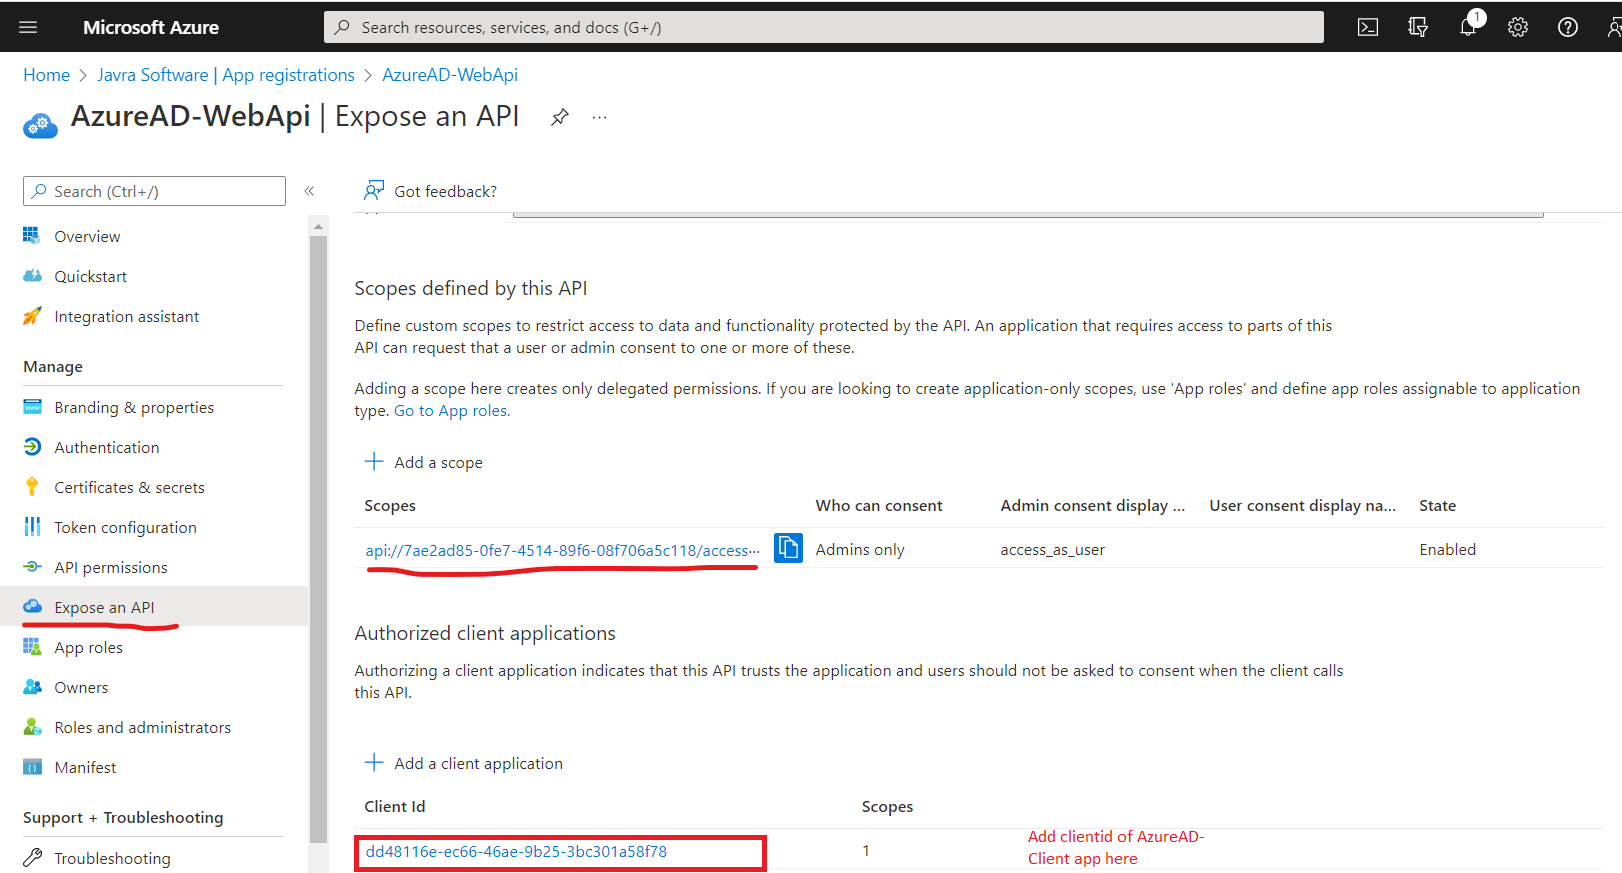This screenshot has width=1622, height=873.
Task: Pin the Expose an API blade
Action: (560, 117)
